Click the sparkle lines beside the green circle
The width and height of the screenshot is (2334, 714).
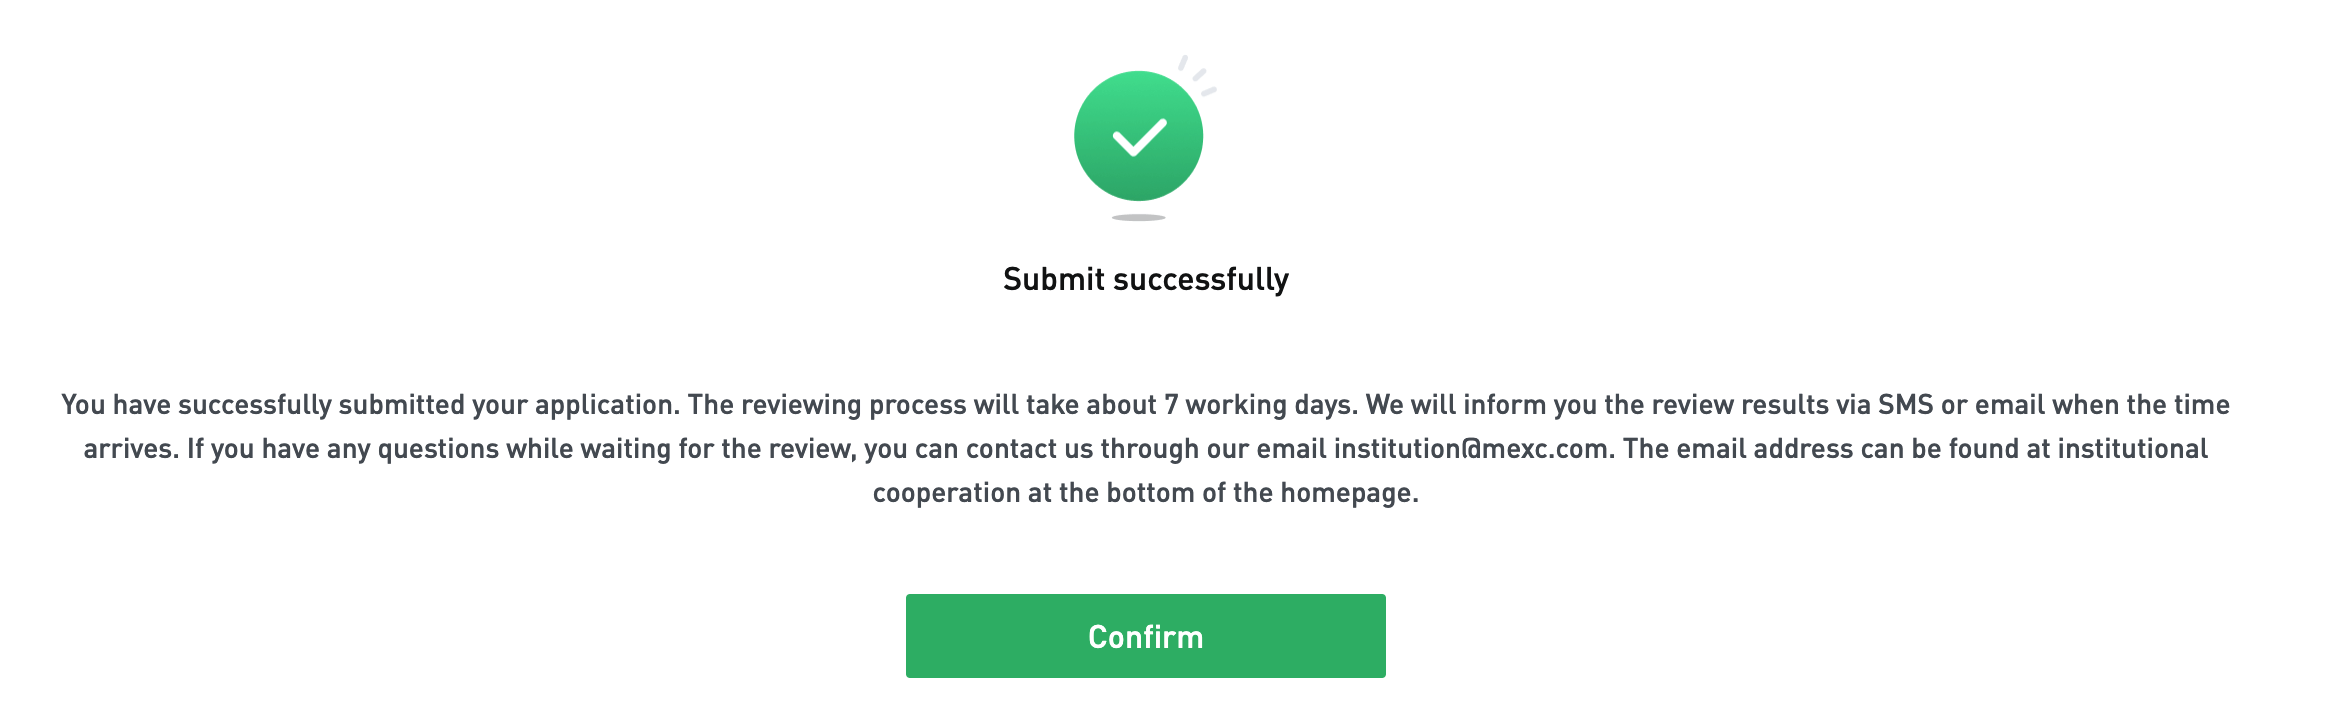pos(1199,75)
